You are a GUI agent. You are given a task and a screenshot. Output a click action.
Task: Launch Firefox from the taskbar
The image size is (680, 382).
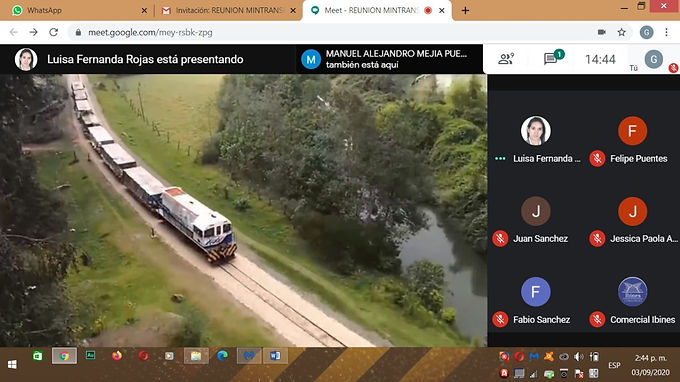[117, 356]
